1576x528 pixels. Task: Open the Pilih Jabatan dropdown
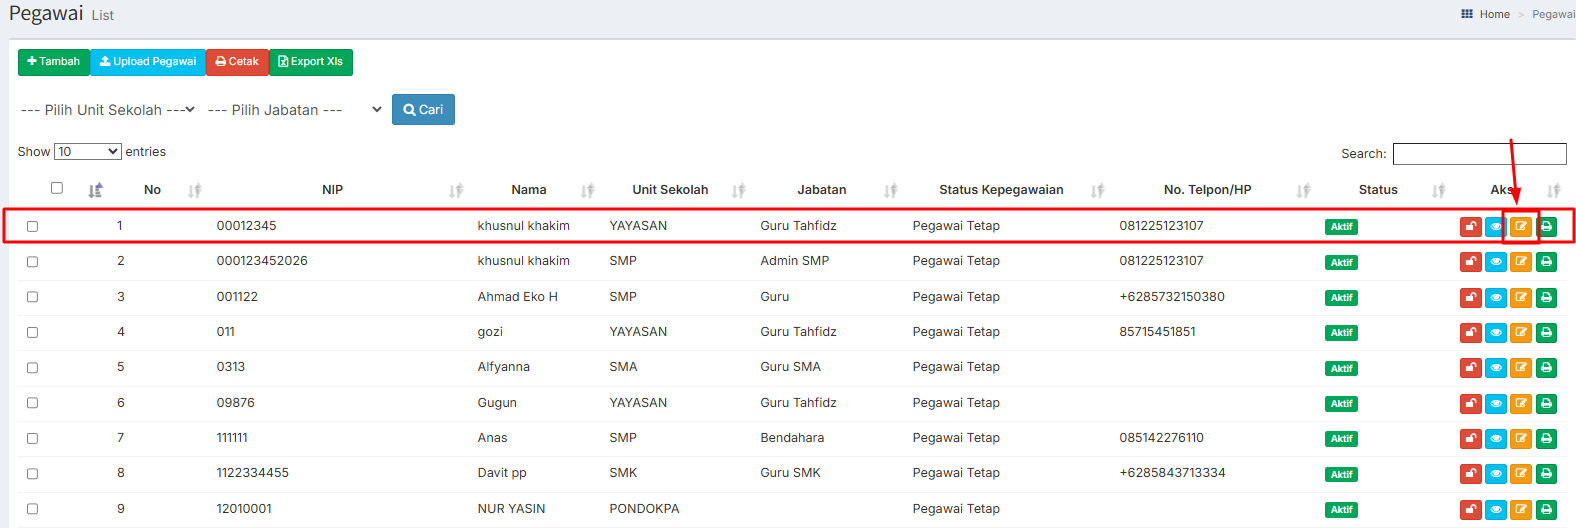[x=295, y=110]
